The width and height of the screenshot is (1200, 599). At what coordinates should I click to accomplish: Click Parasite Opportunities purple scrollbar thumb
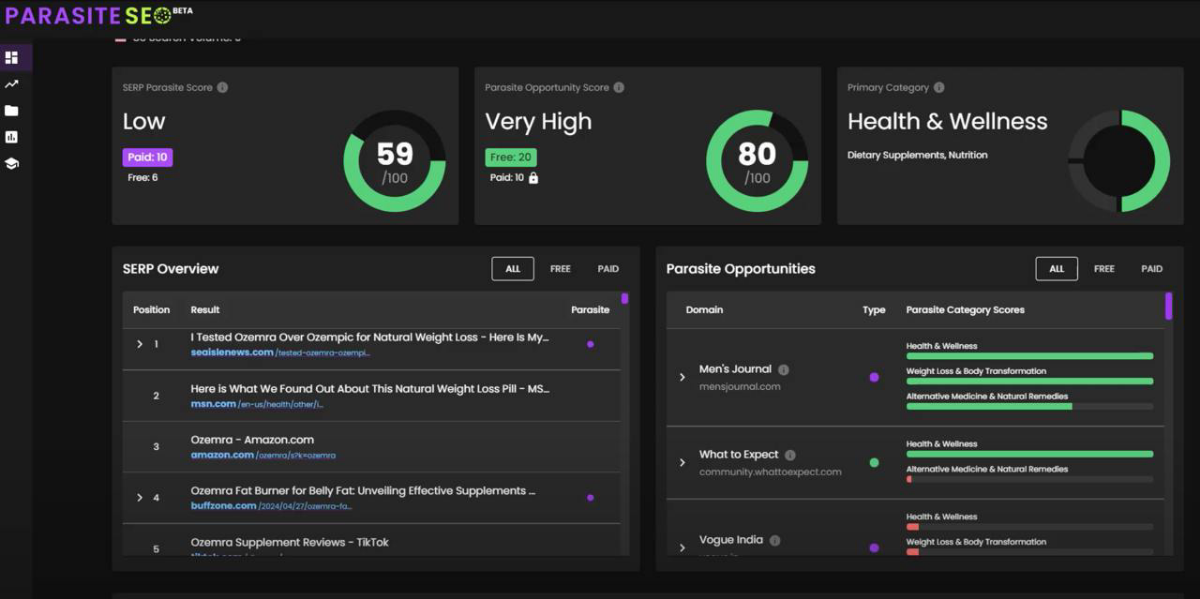(1168, 306)
